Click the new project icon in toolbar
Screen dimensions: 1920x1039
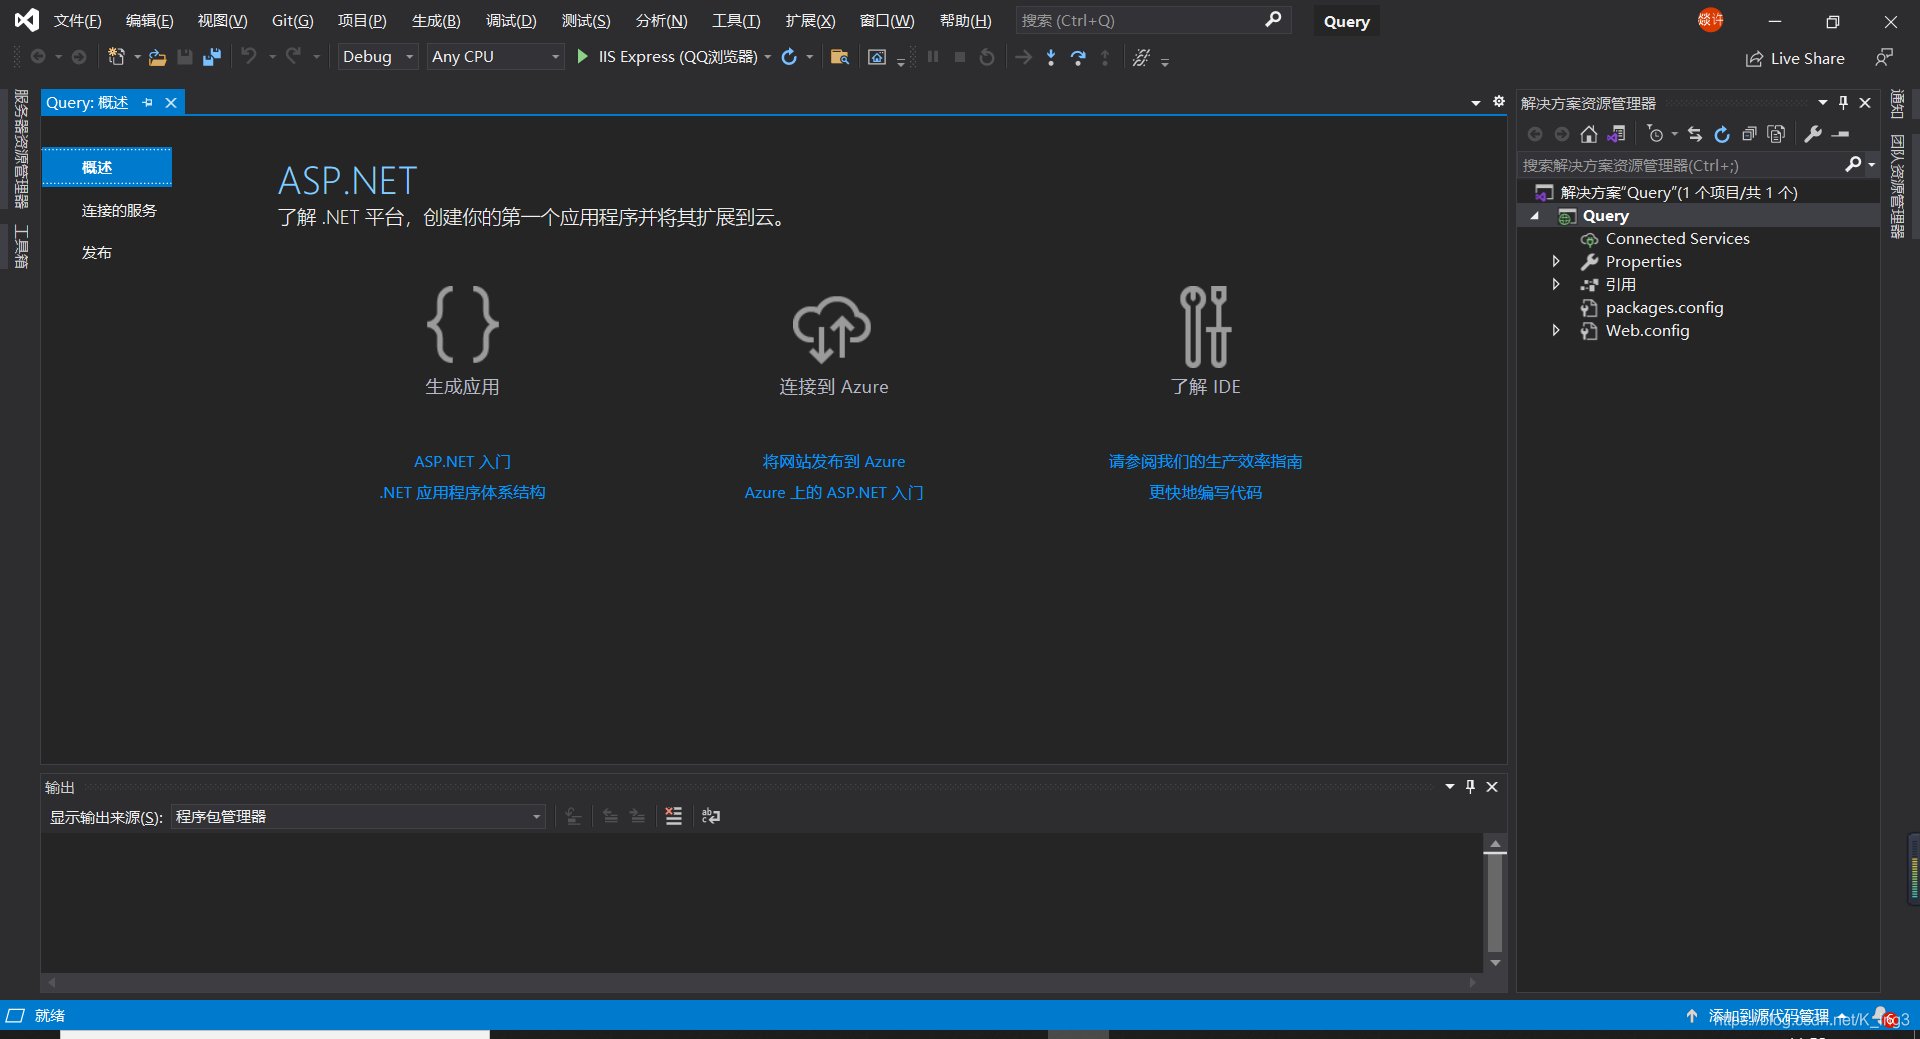click(x=116, y=57)
